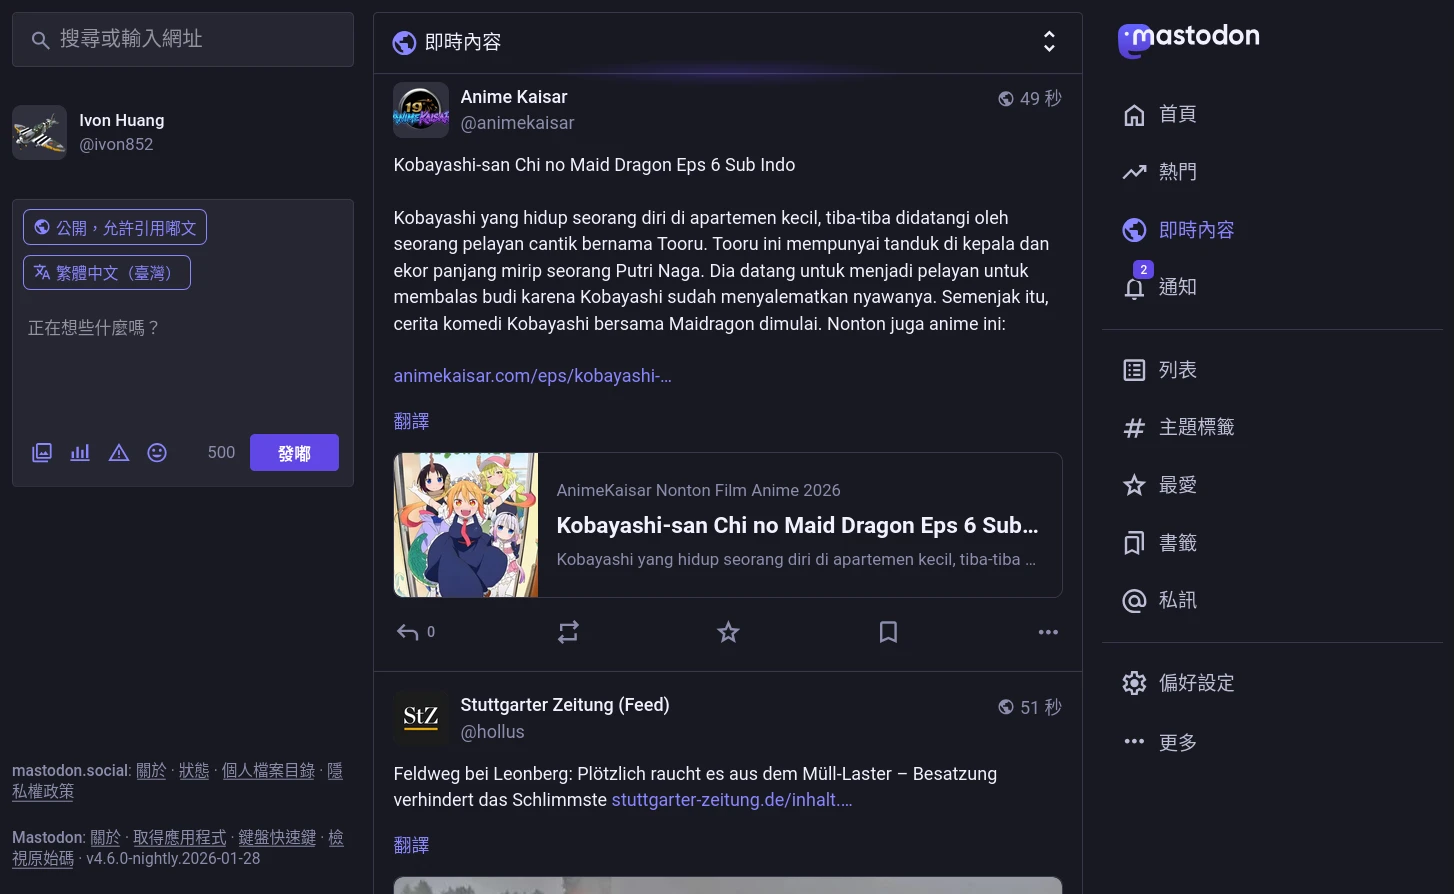
Task: Boost the Anime Kaisar post
Action: (568, 632)
